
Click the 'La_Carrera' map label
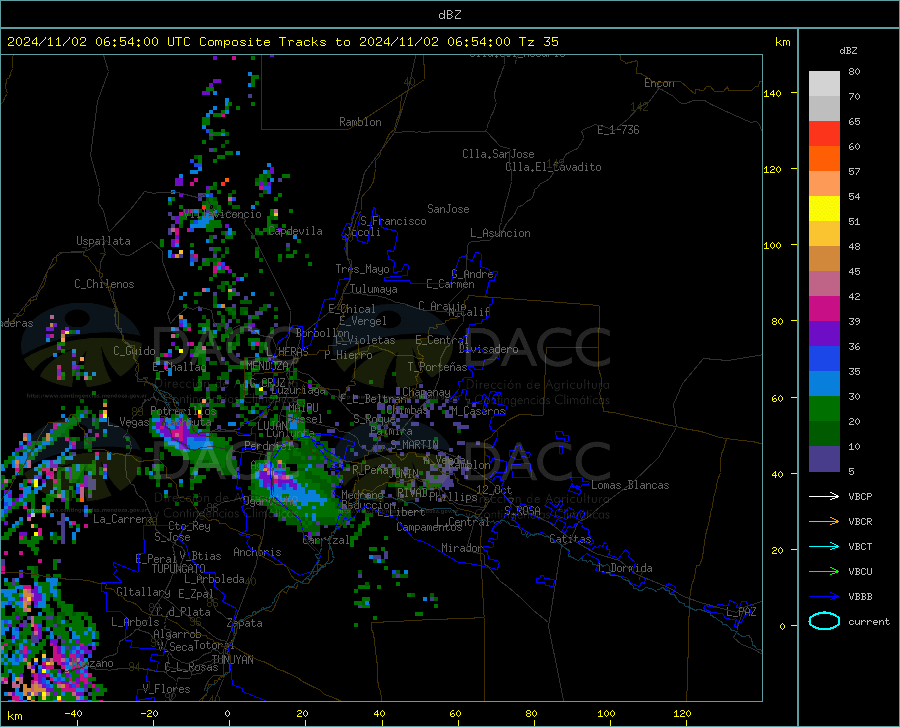tap(123, 519)
